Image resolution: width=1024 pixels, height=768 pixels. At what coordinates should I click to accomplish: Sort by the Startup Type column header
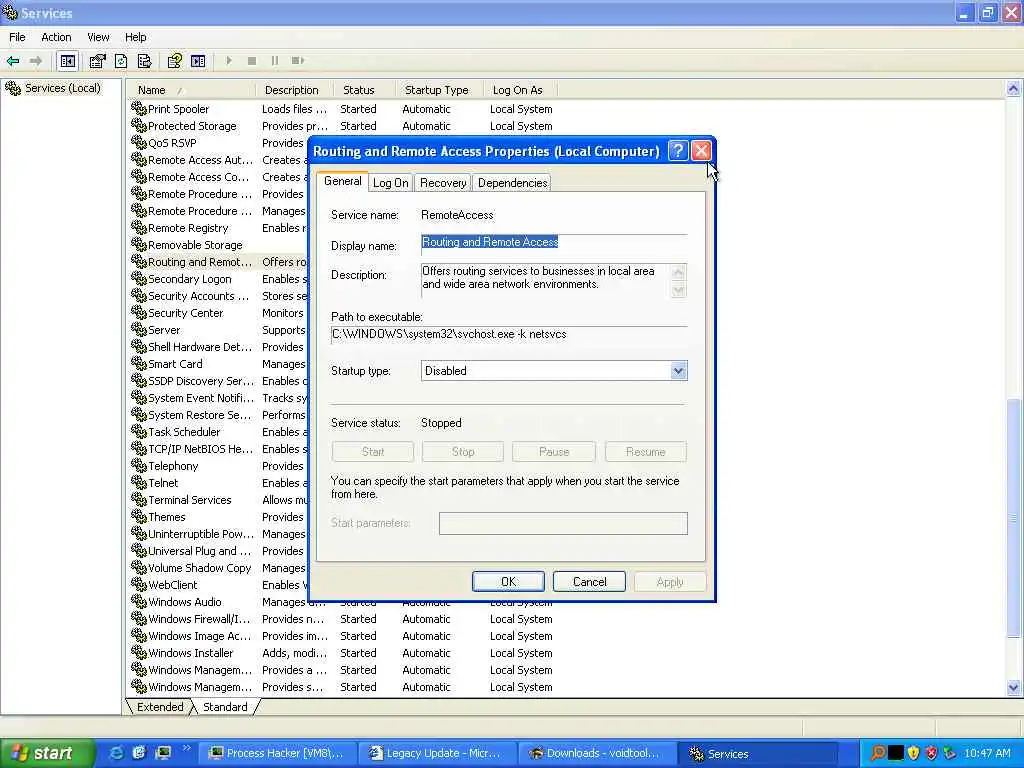[440, 89]
